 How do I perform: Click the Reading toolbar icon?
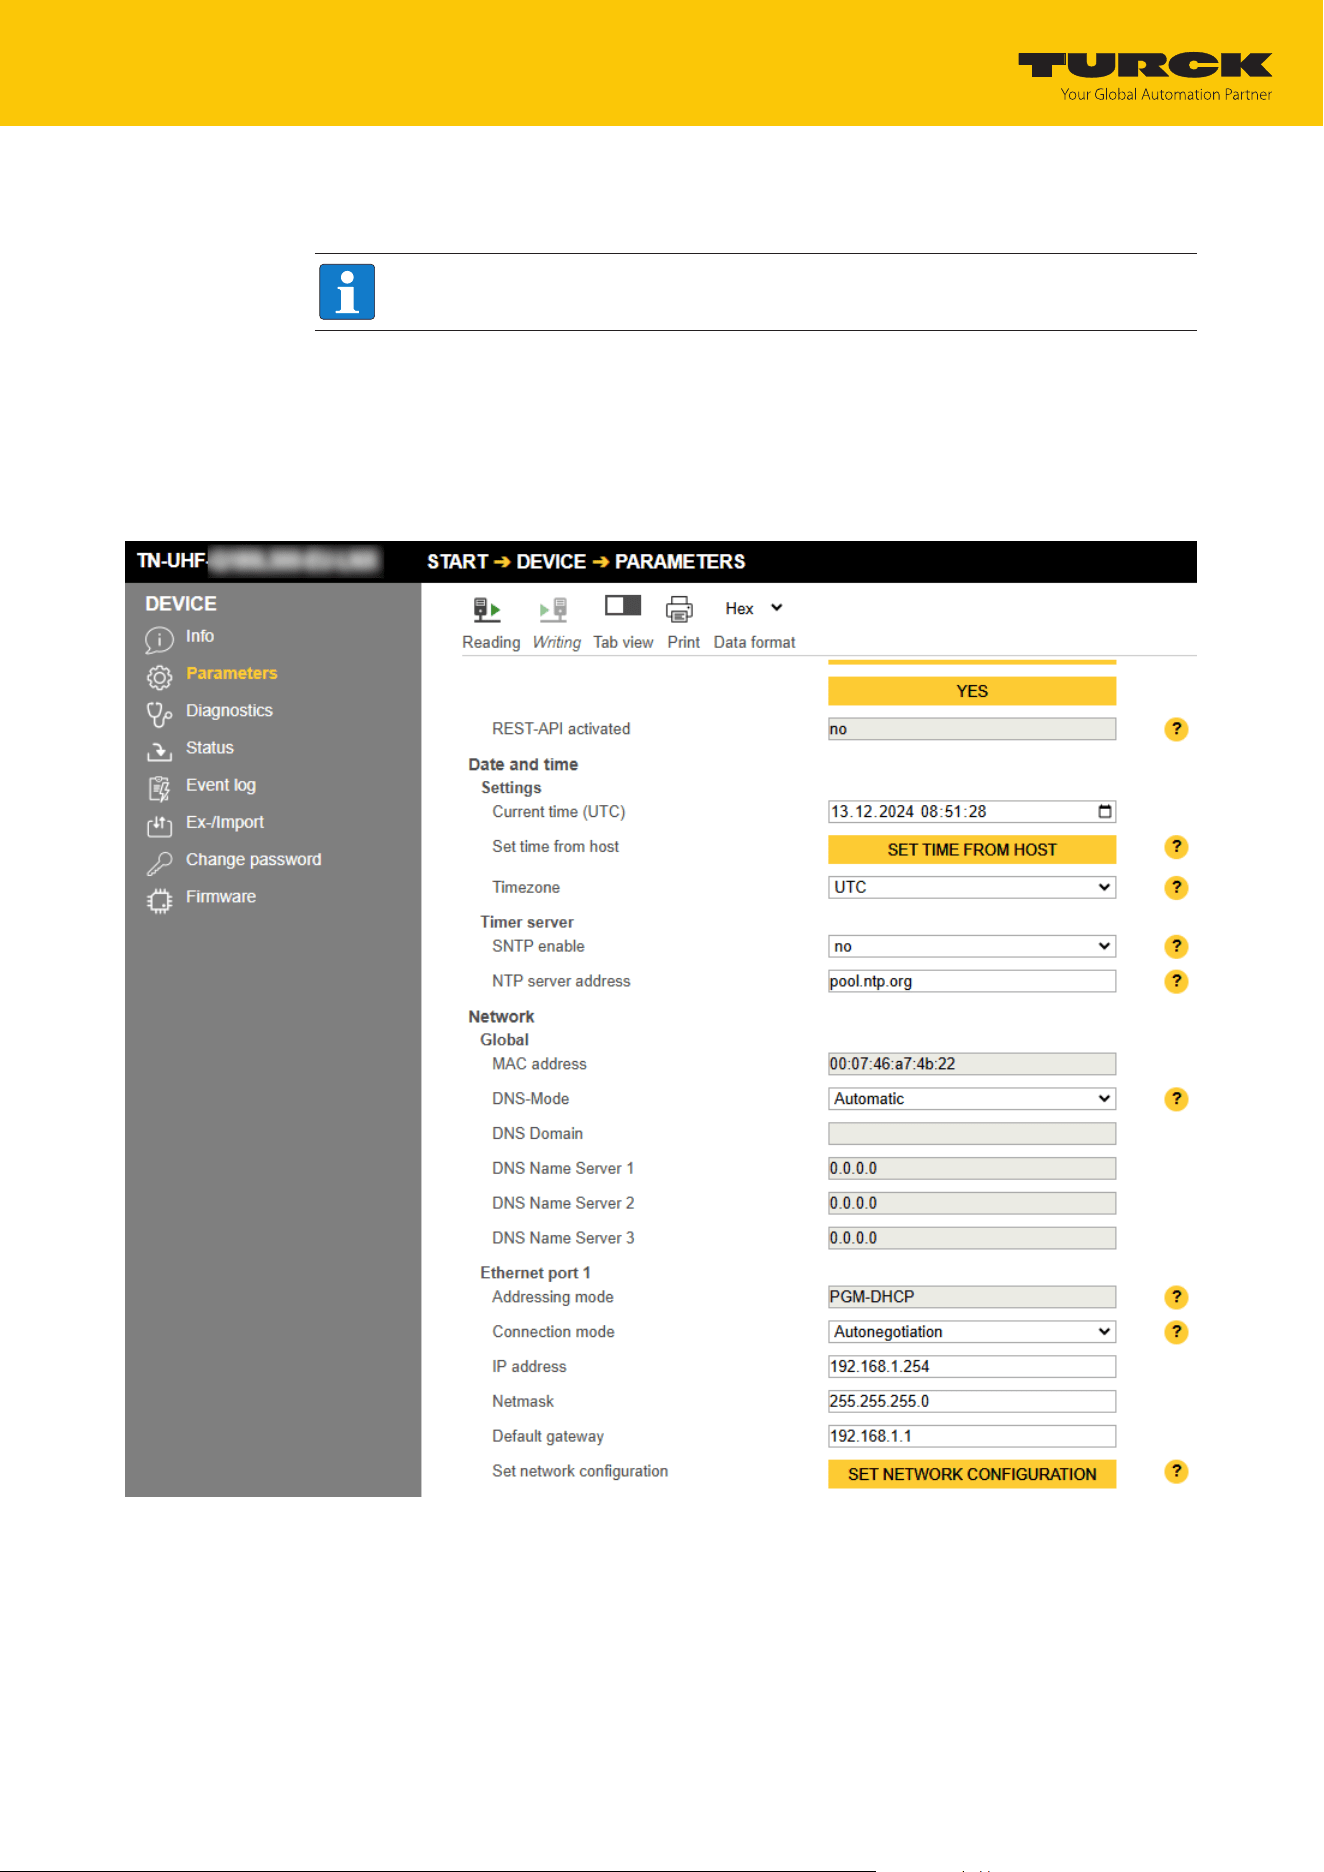pos(487,609)
